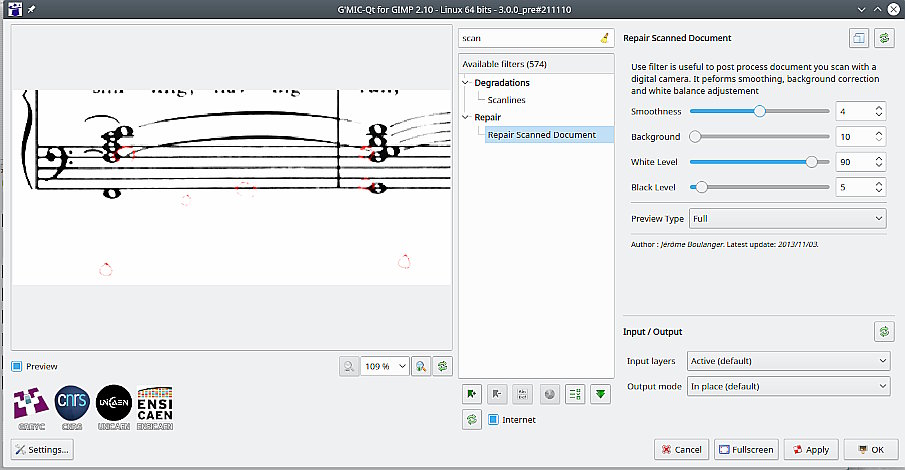905x470 pixels.
Task: Click the reset zoom magnifier icon
Action: (421, 366)
